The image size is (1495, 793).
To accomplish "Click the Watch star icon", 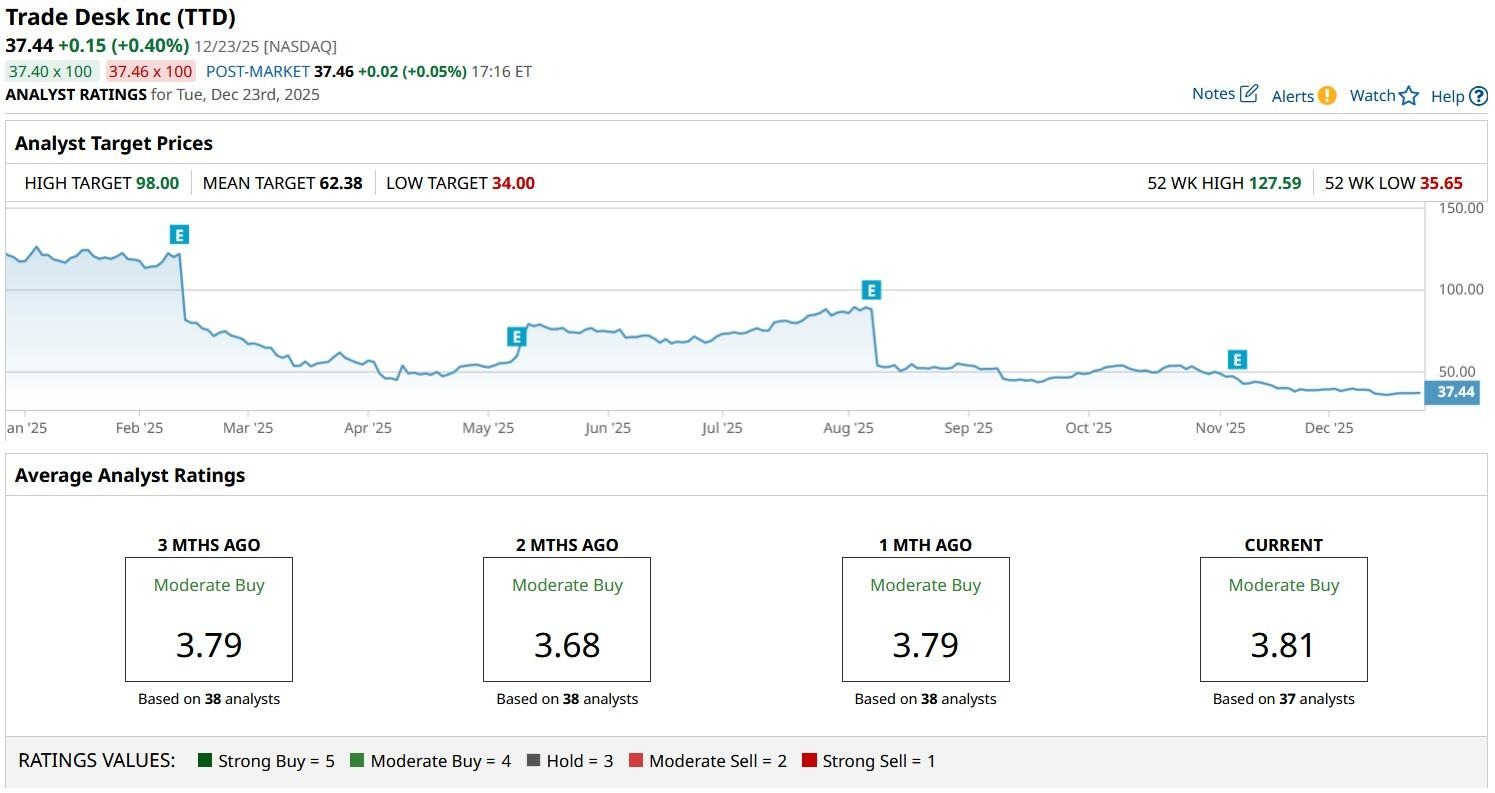I will point(1409,96).
